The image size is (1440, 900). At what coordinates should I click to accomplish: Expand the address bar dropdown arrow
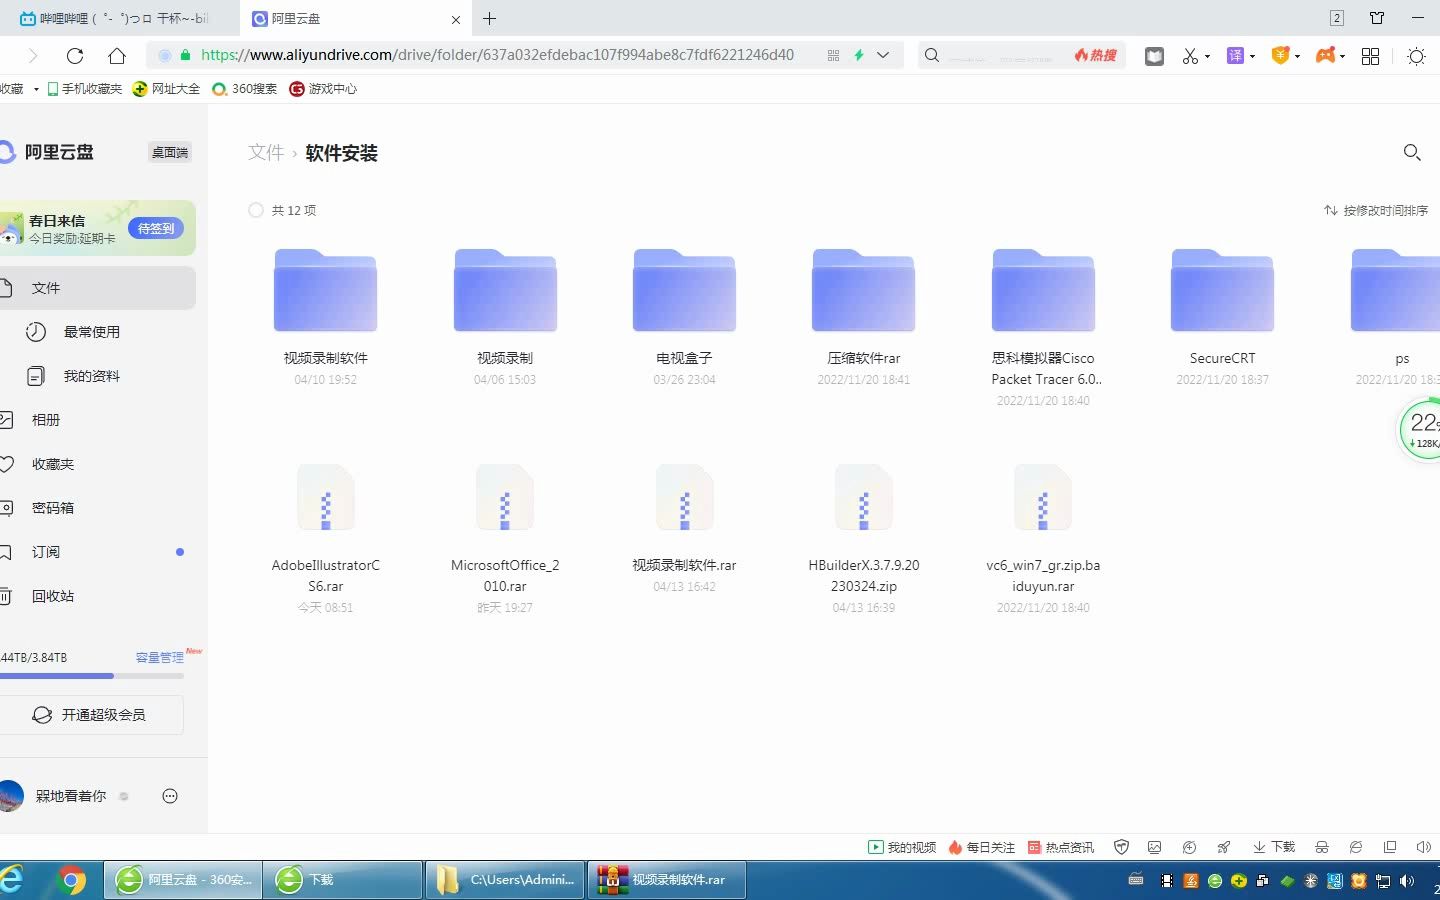883,55
